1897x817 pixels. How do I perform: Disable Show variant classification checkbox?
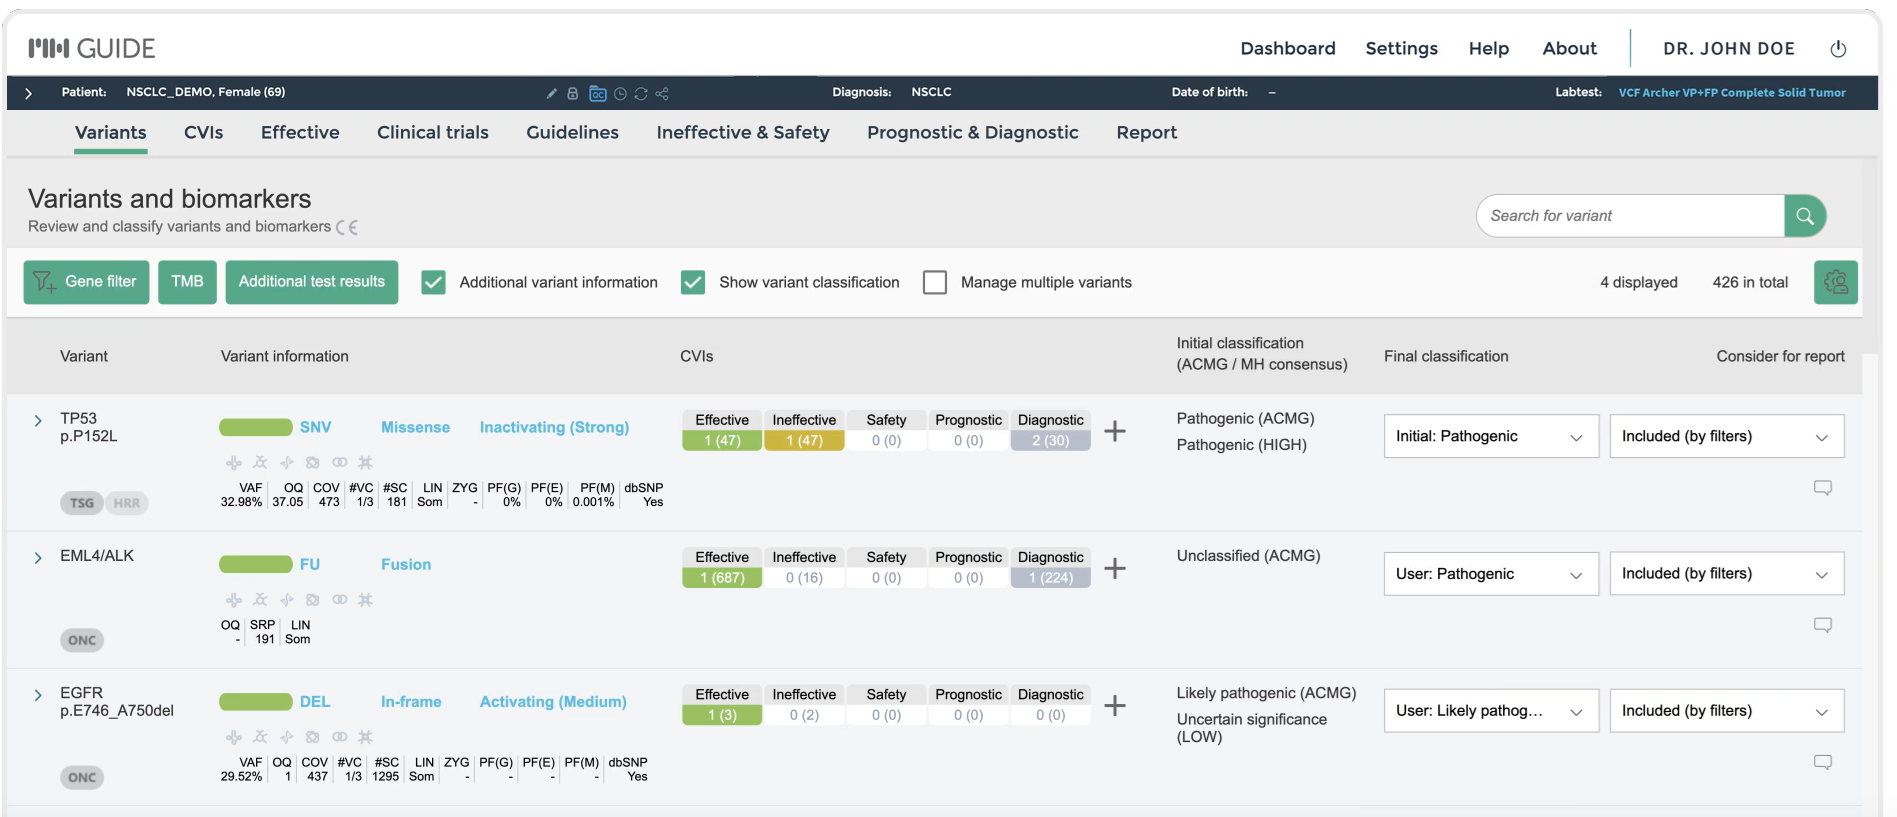coord(692,282)
